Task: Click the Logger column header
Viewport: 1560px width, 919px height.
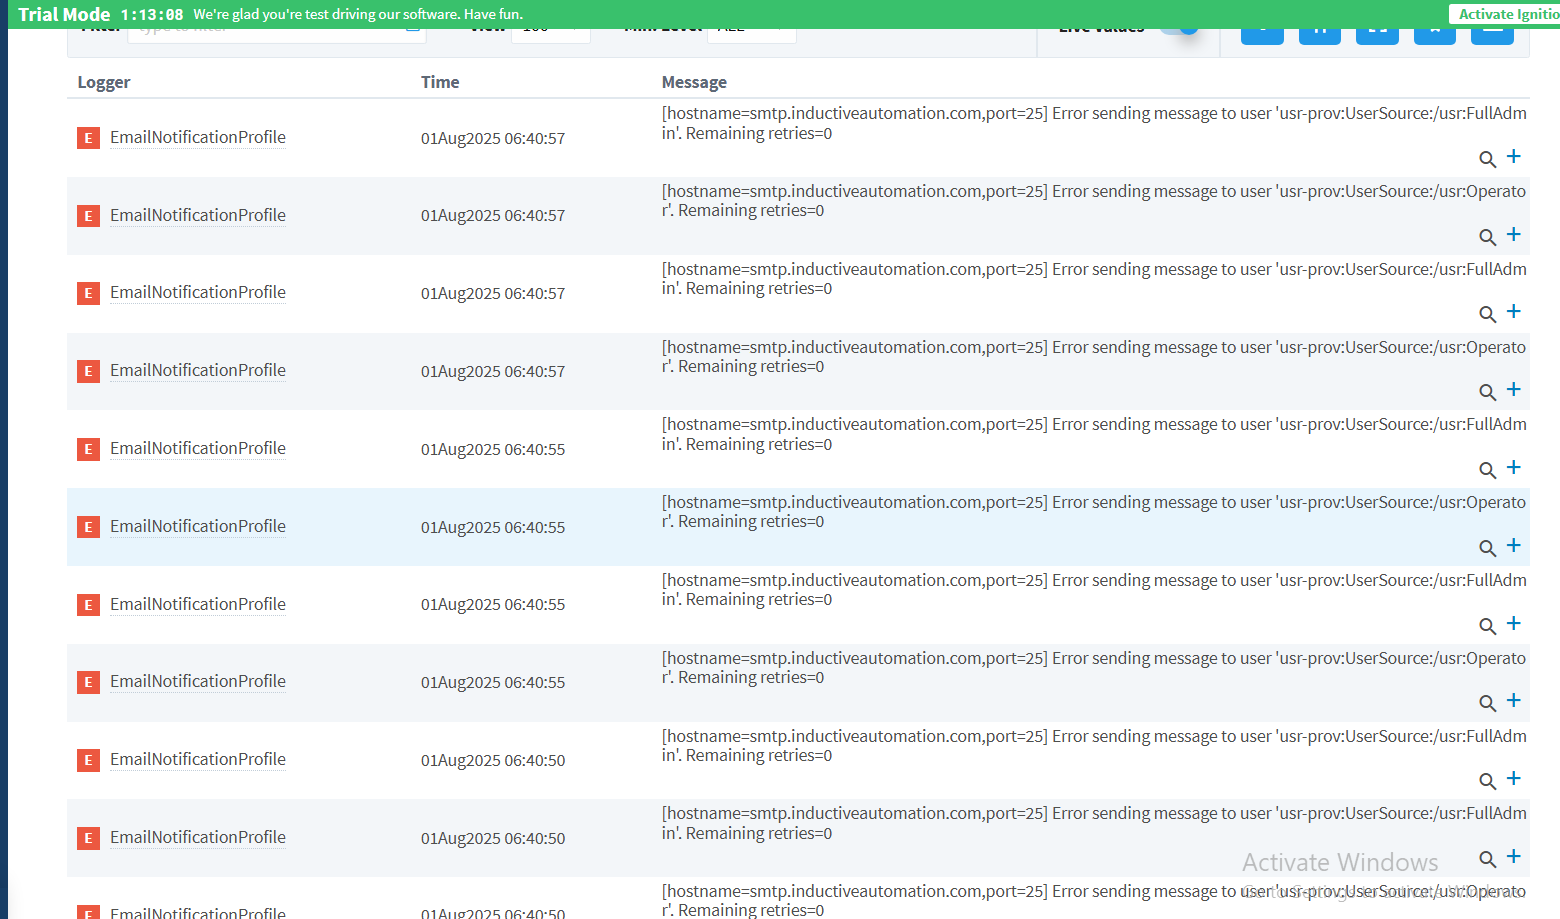Action: coord(104,82)
